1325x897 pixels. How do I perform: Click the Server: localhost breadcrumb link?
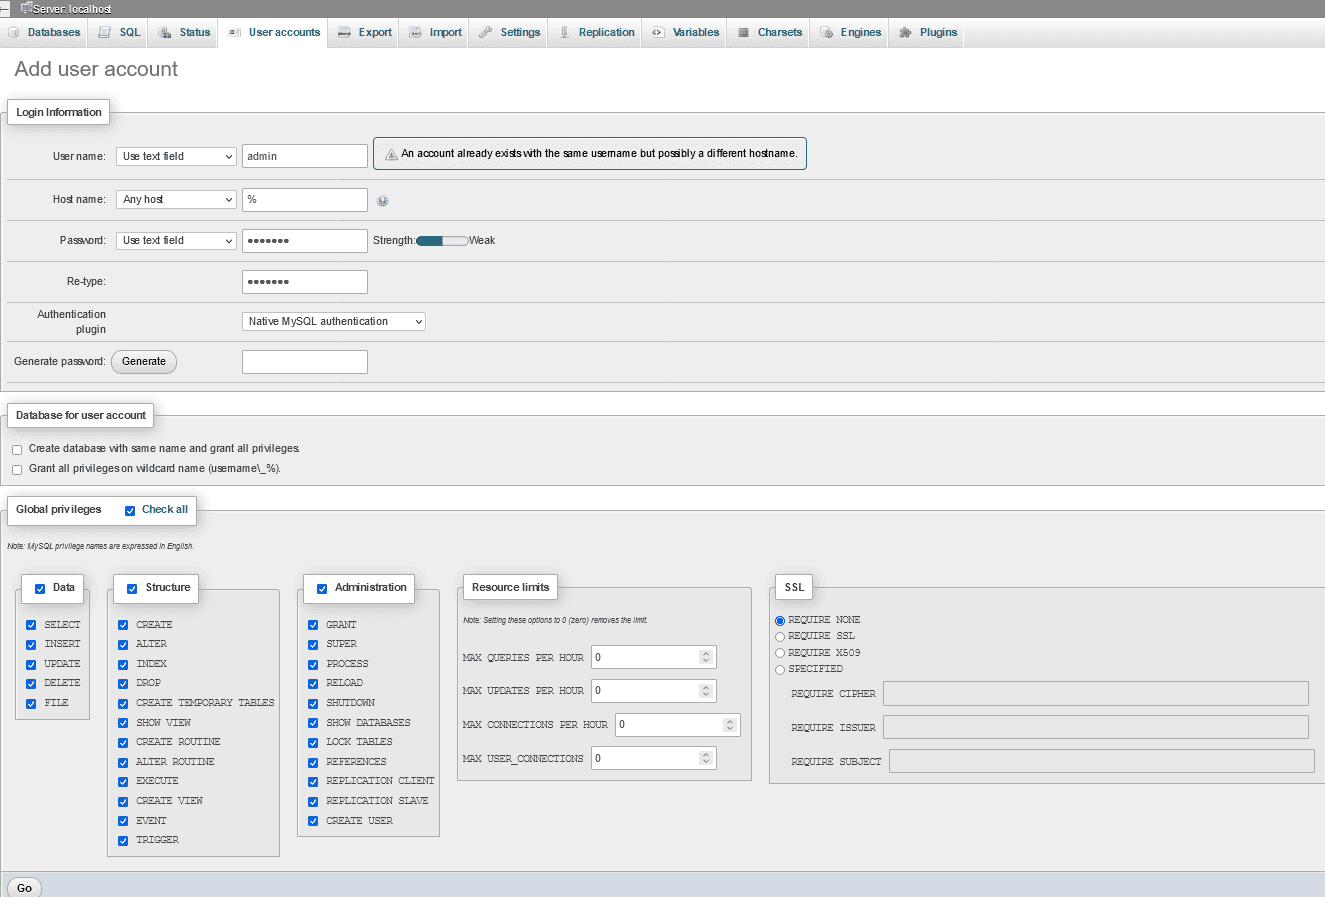(x=72, y=9)
